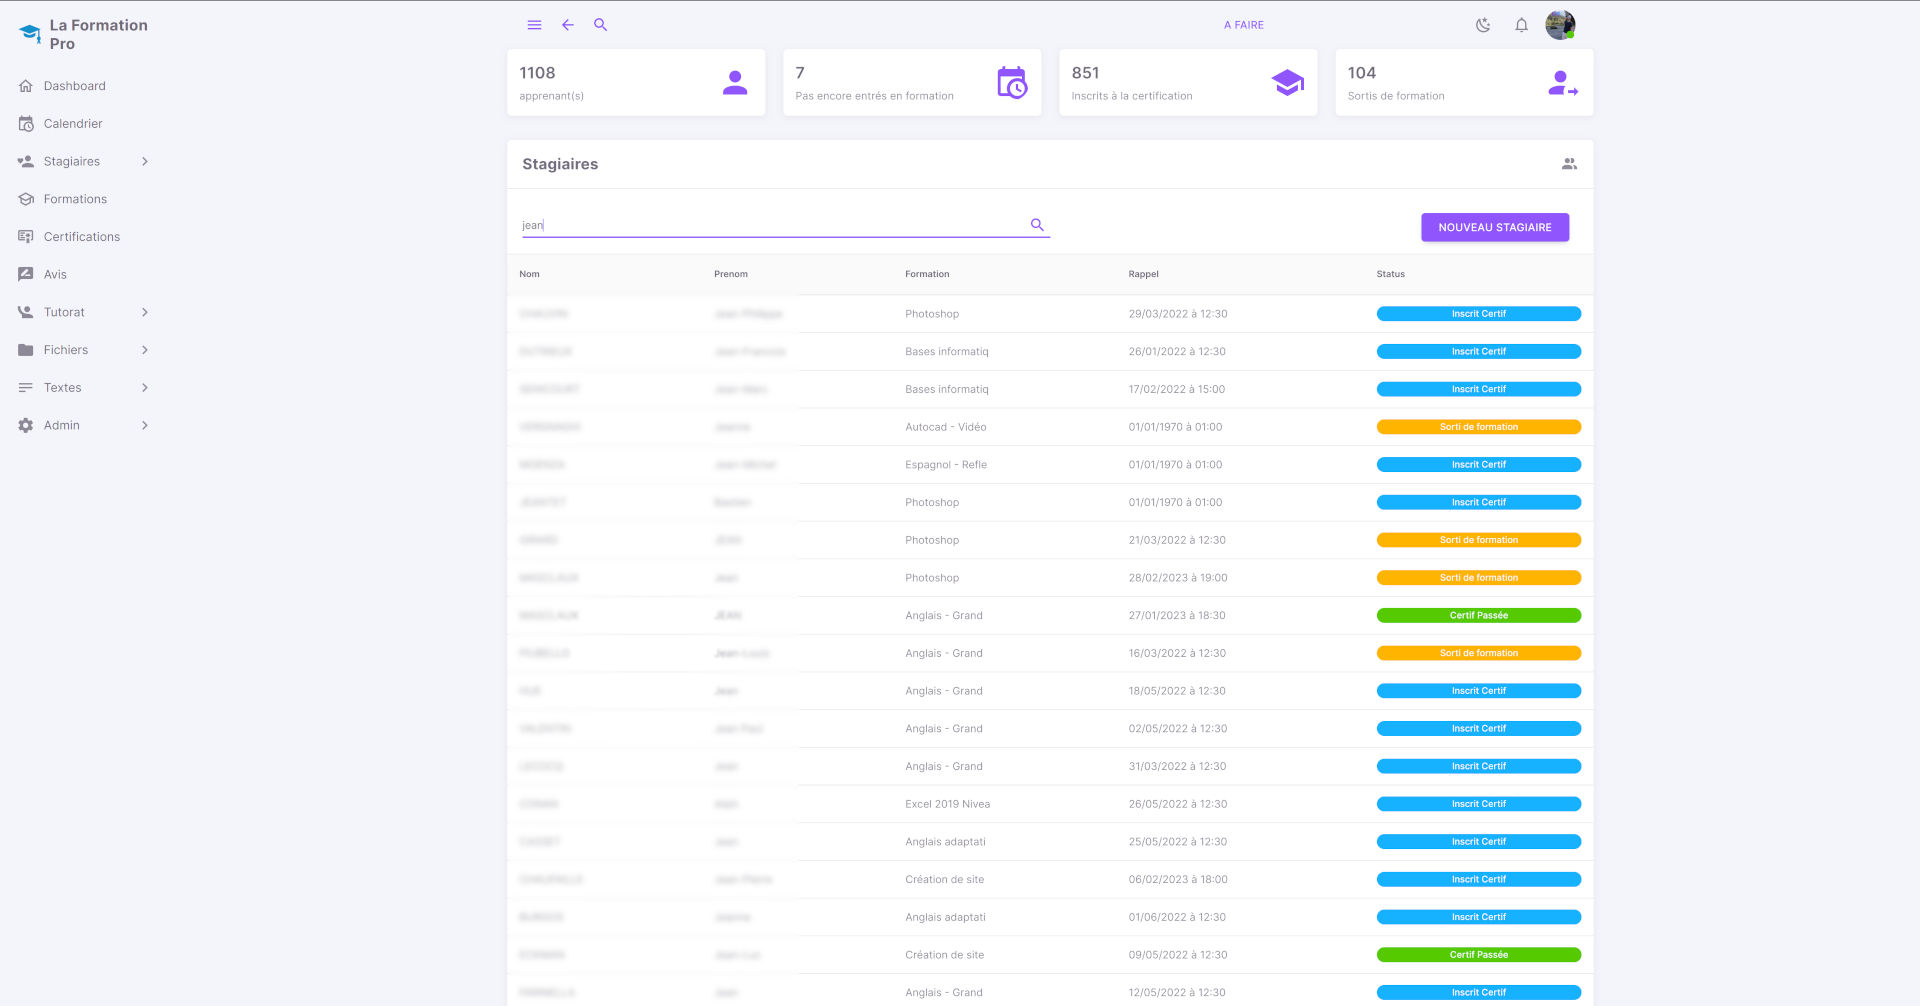Go to Certifications in the sidebar

[81, 237]
